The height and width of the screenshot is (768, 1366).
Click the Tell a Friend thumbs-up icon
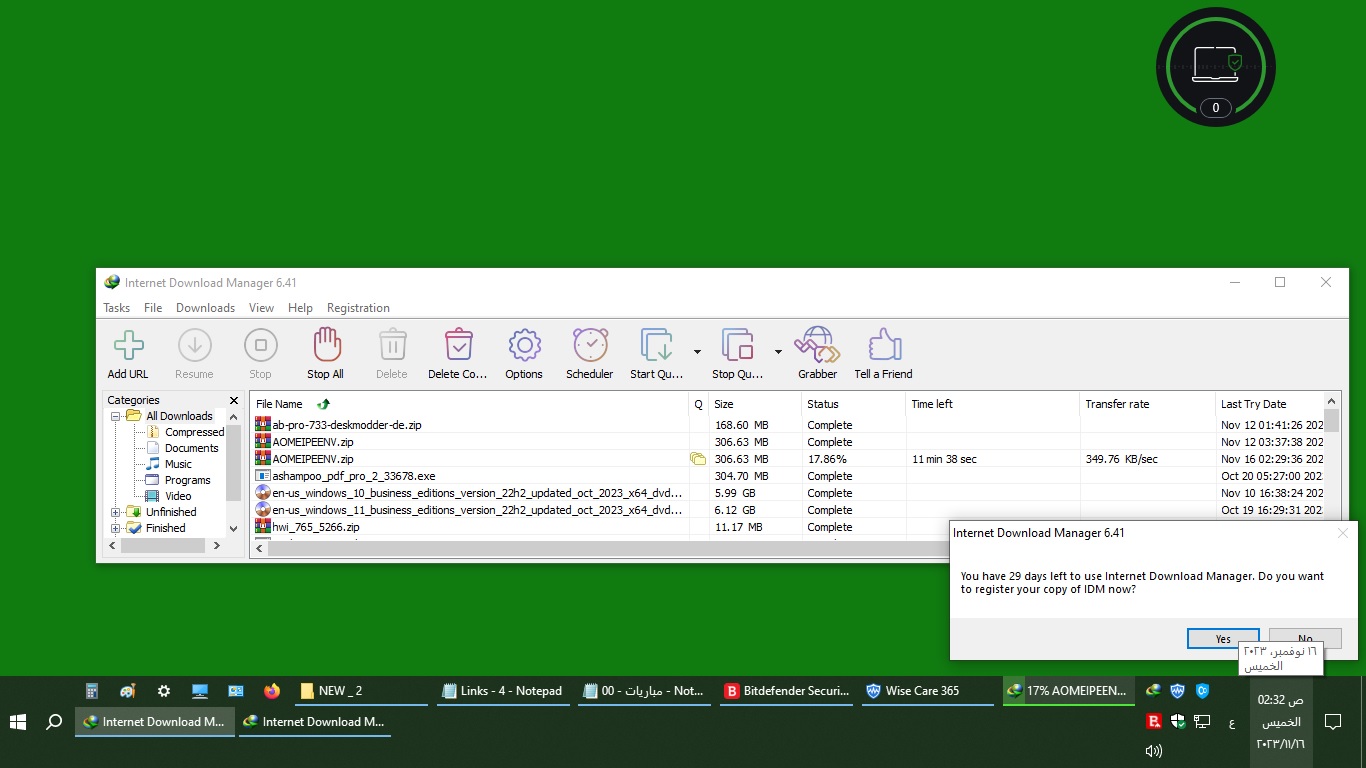[x=884, y=346]
